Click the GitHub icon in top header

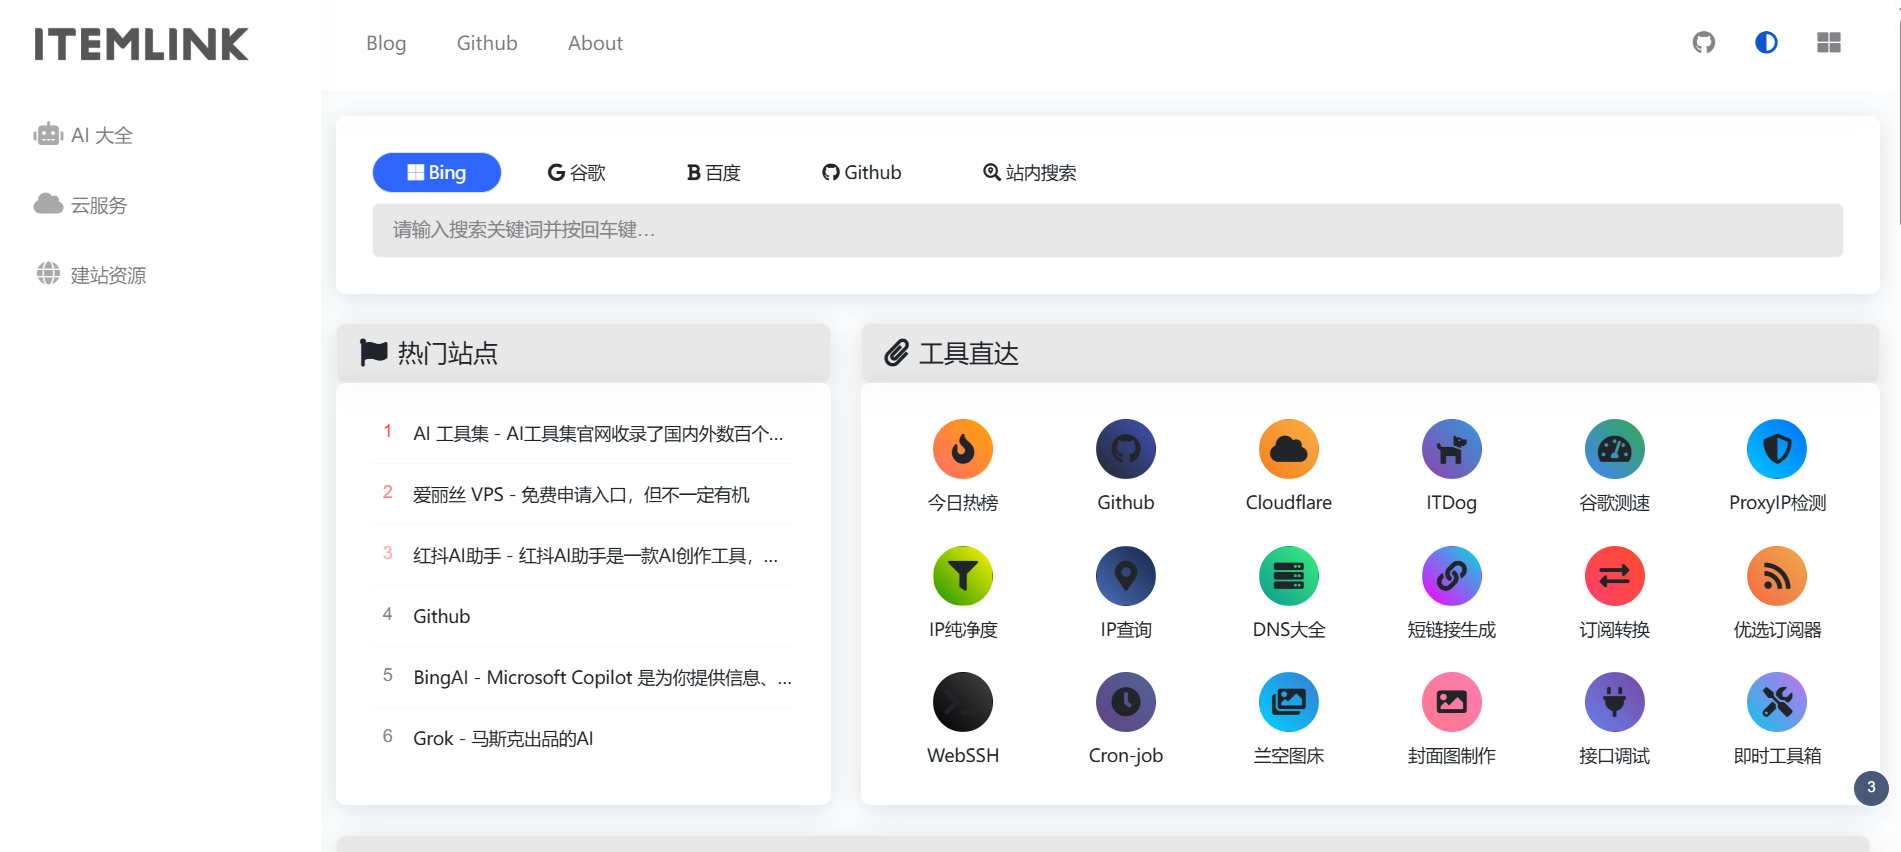(x=1703, y=43)
